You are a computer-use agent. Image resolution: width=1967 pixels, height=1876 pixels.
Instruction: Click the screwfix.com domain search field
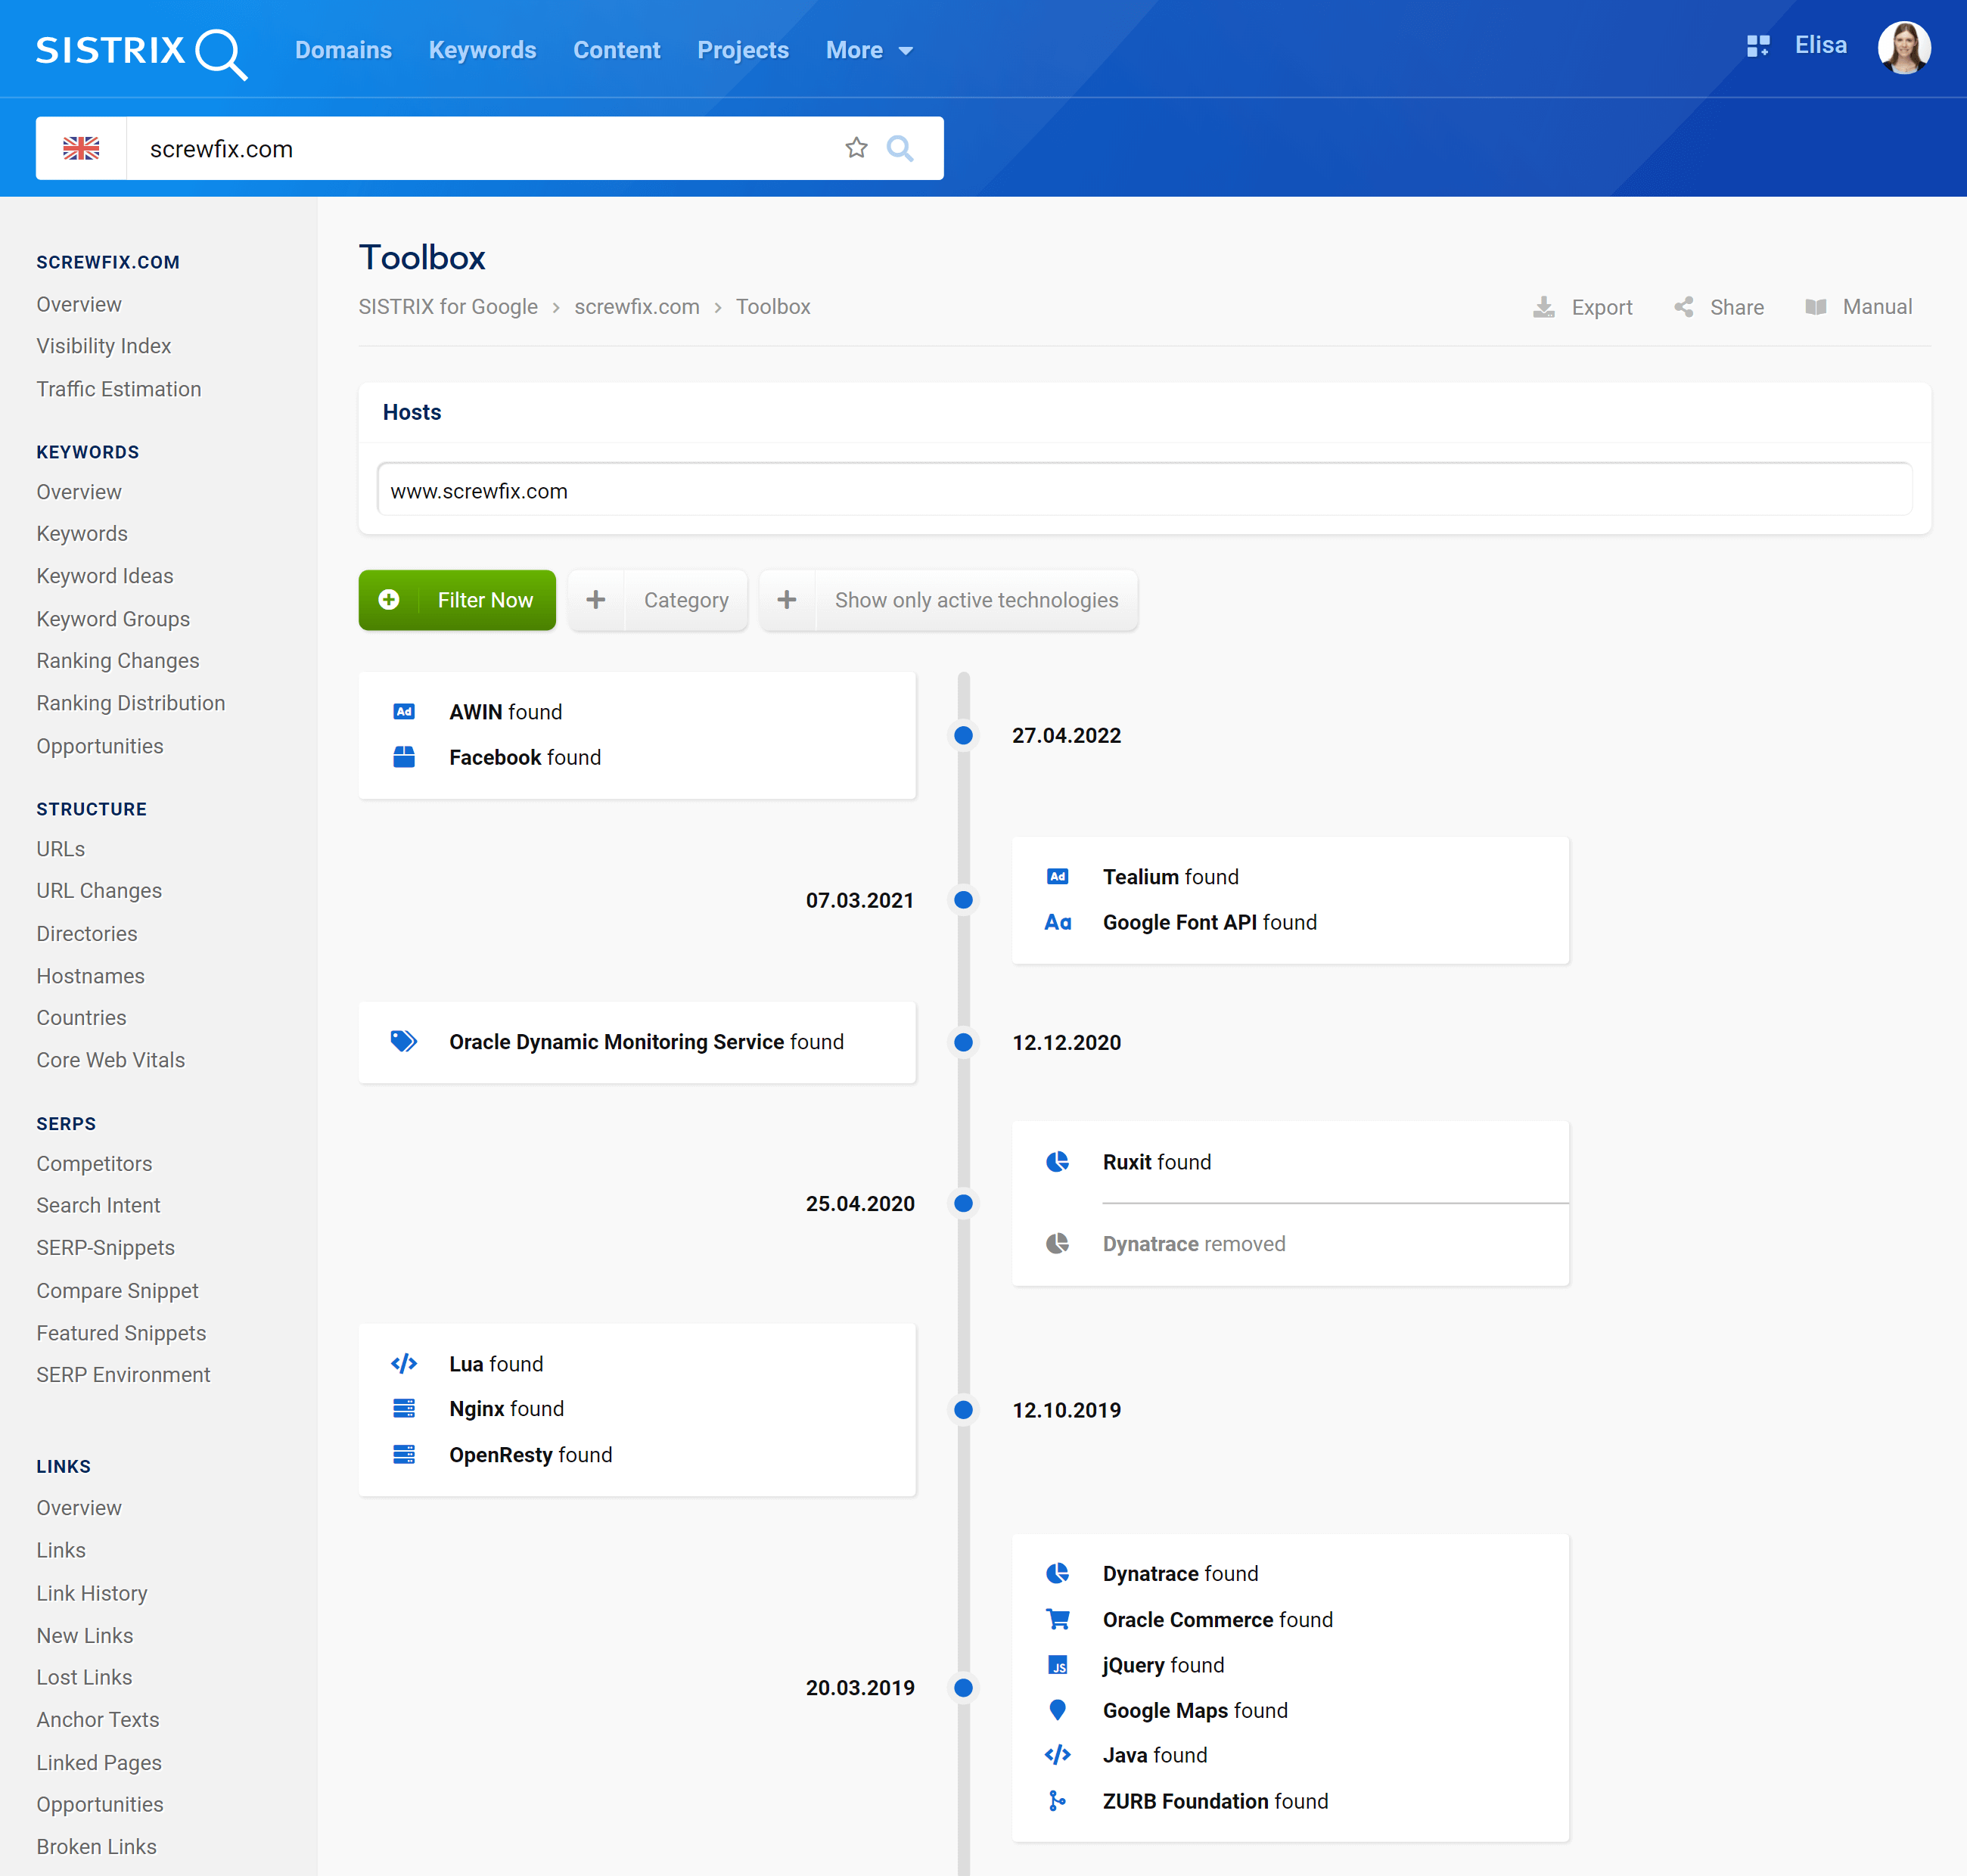pos(485,148)
